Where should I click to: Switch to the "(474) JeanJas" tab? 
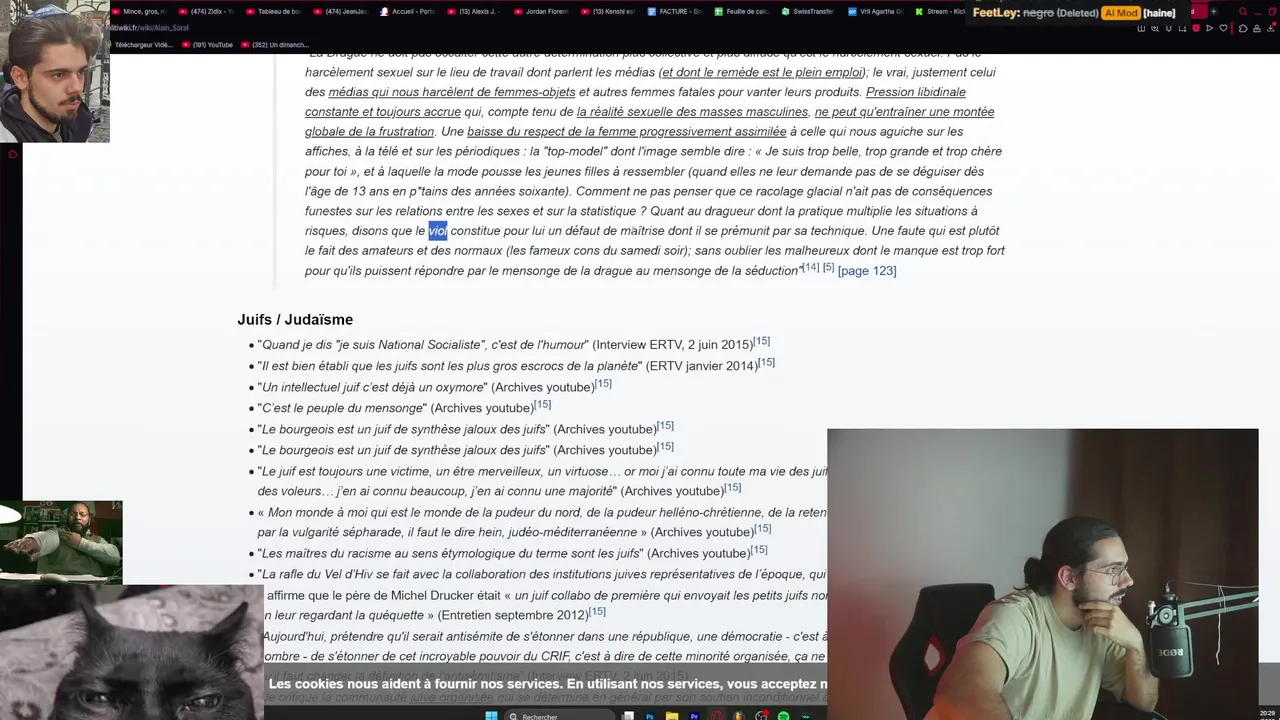[340, 12]
